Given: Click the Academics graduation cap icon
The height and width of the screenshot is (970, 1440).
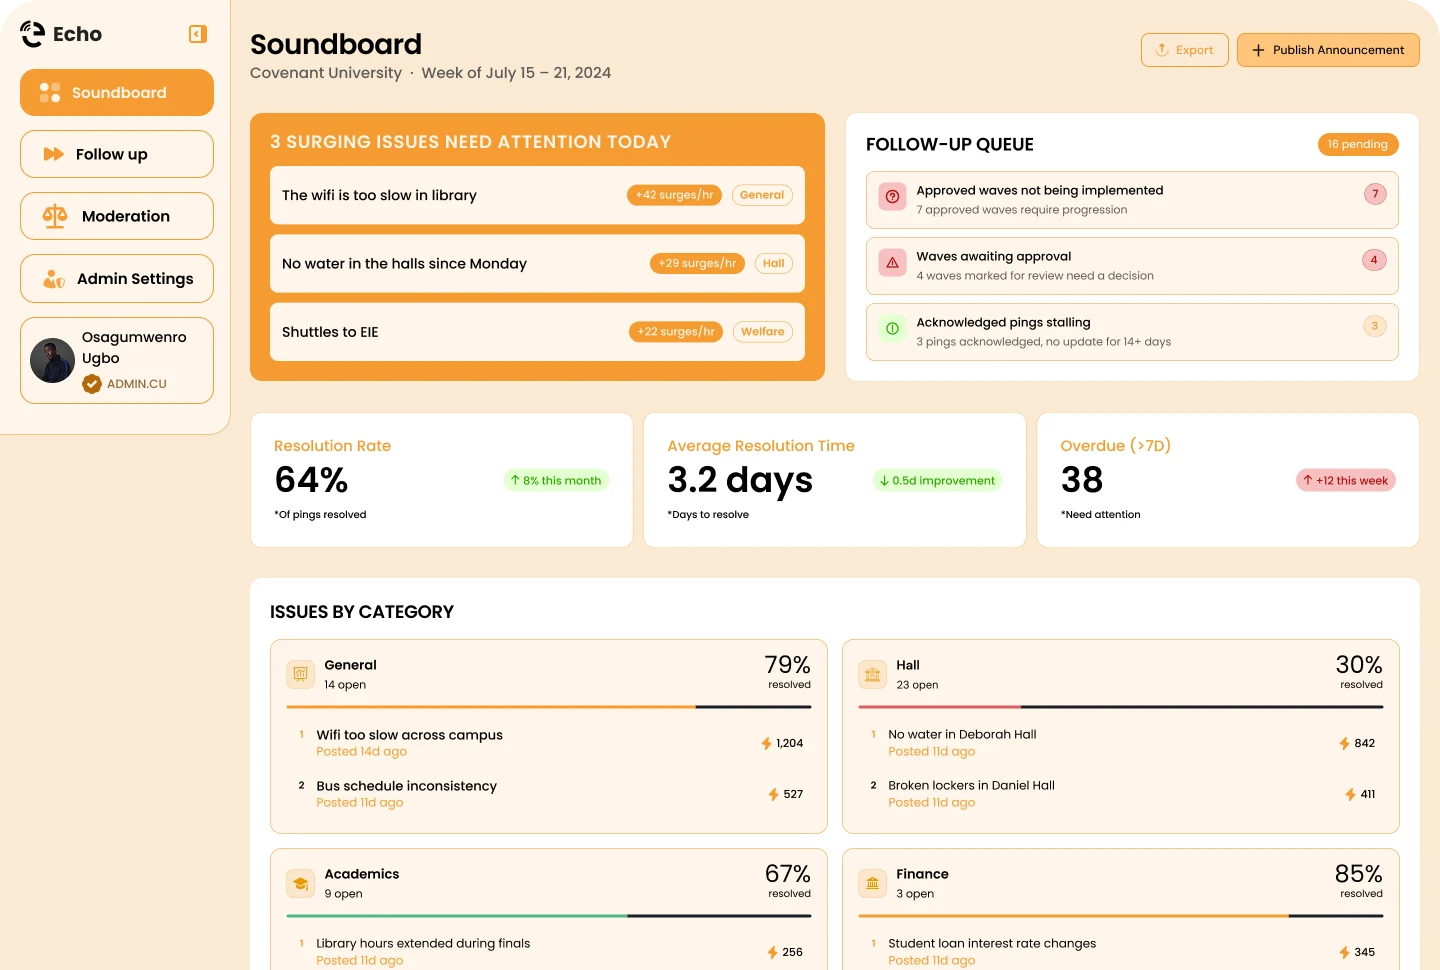Looking at the screenshot, I should point(300,883).
